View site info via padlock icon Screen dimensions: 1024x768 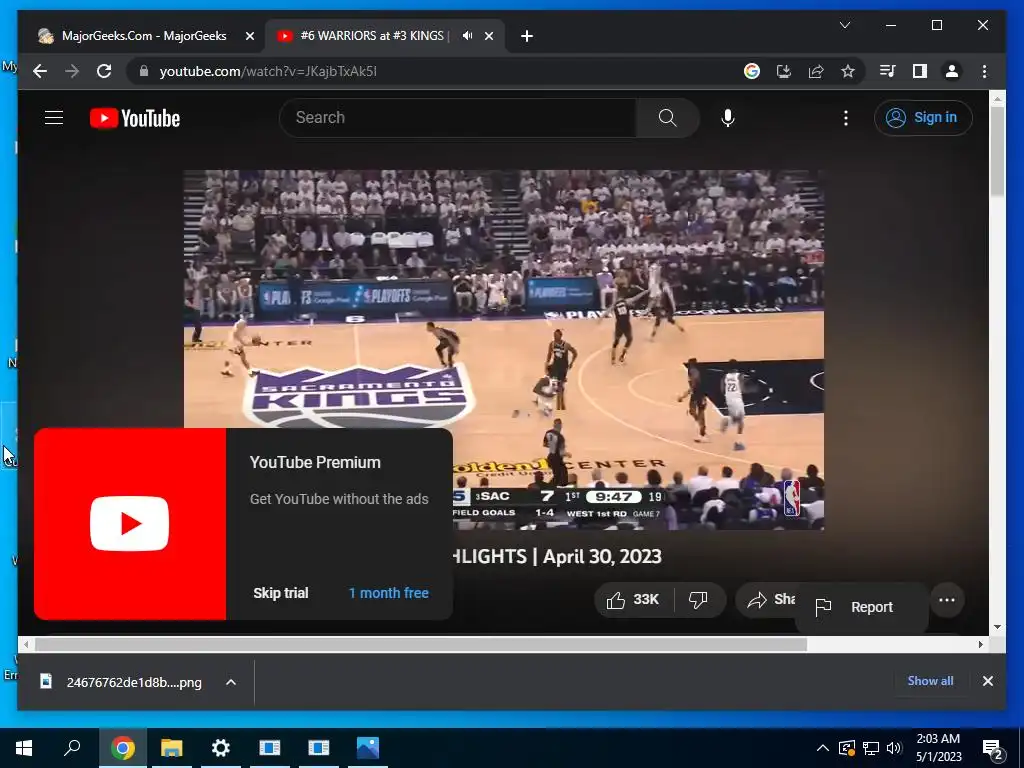point(144,71)
